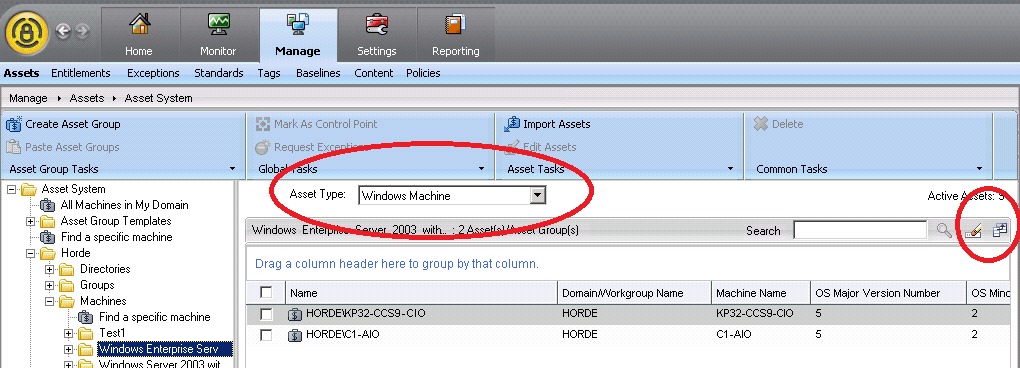Check the HORDE\C1-AIO row checkbox
The image size is (1020, 368).
(266, 335)
